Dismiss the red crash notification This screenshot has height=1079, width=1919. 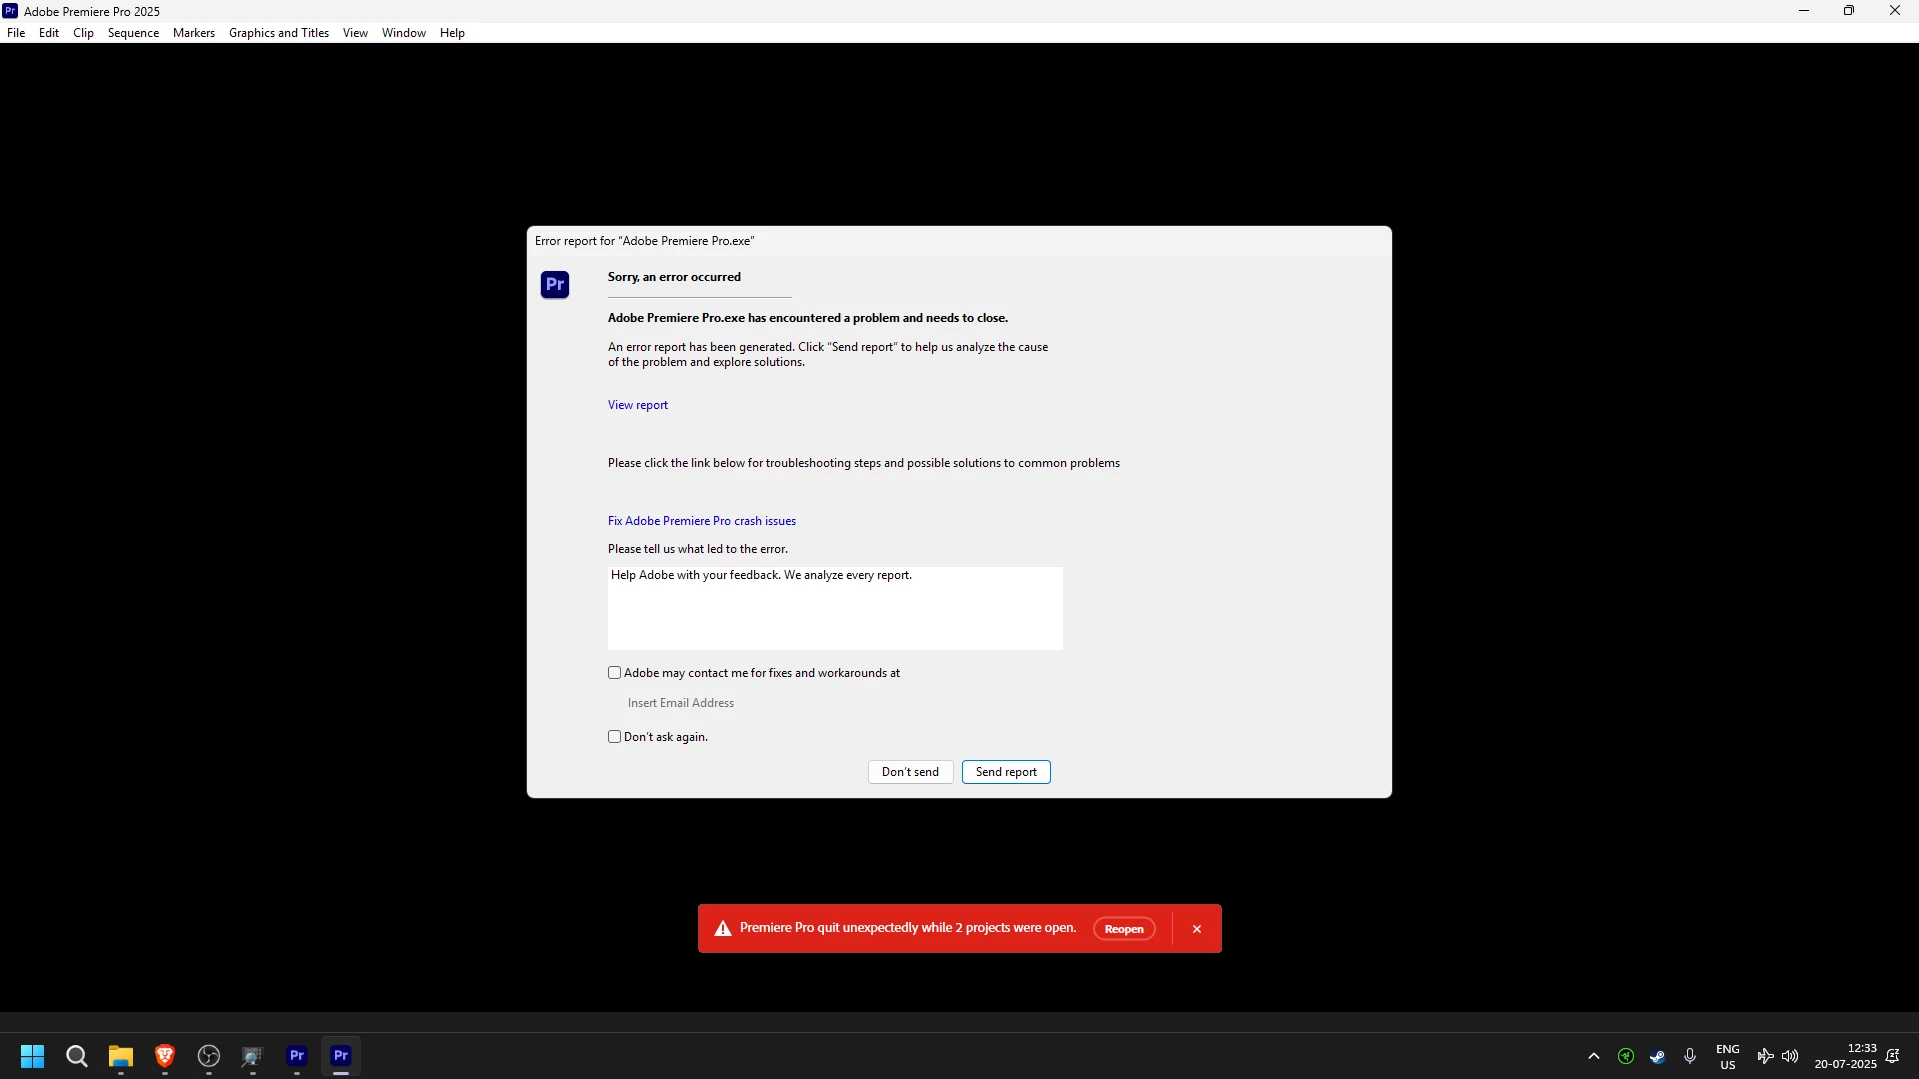point(1197,929)
